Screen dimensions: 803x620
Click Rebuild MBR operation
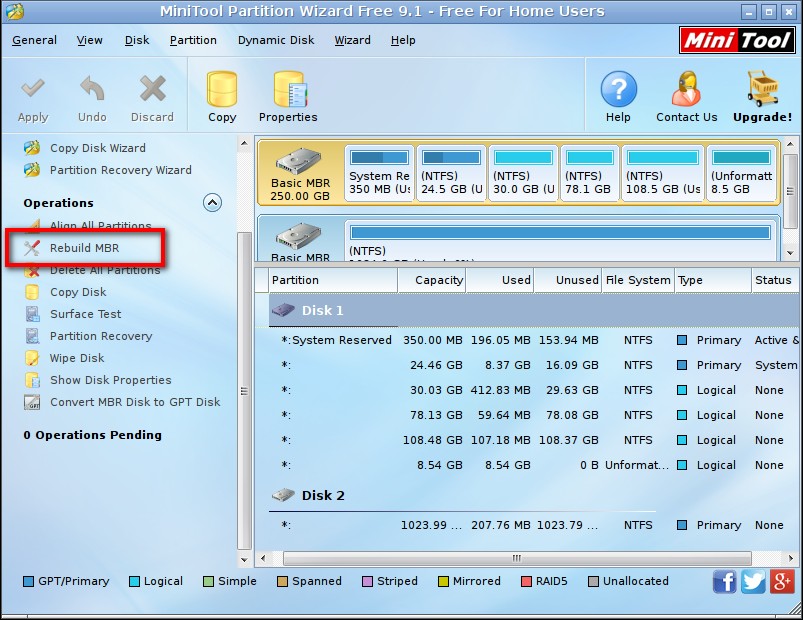(x=84, y=248)
